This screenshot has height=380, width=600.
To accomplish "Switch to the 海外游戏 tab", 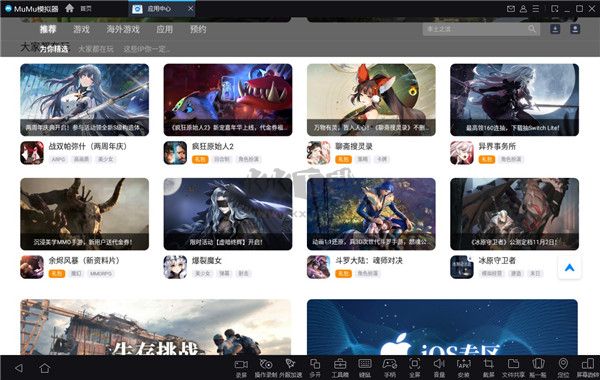I will coord(123,29).
